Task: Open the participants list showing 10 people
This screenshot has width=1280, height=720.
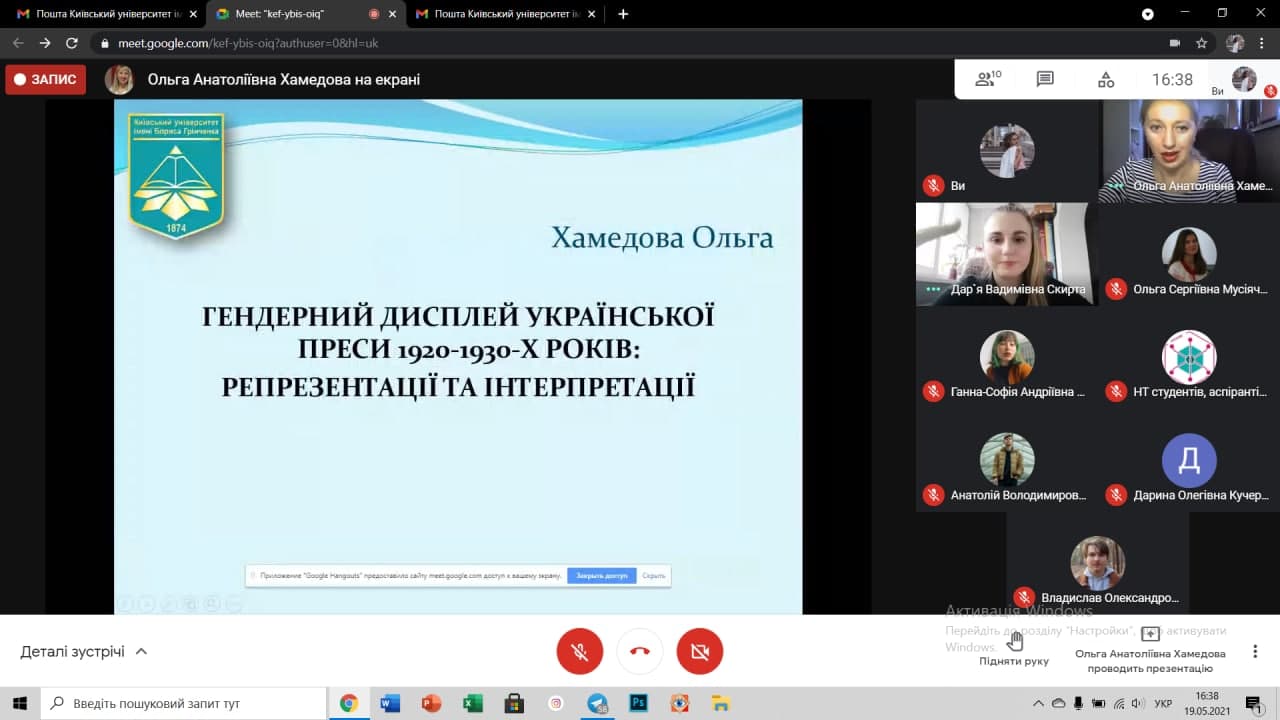Action: pos(987,79)
